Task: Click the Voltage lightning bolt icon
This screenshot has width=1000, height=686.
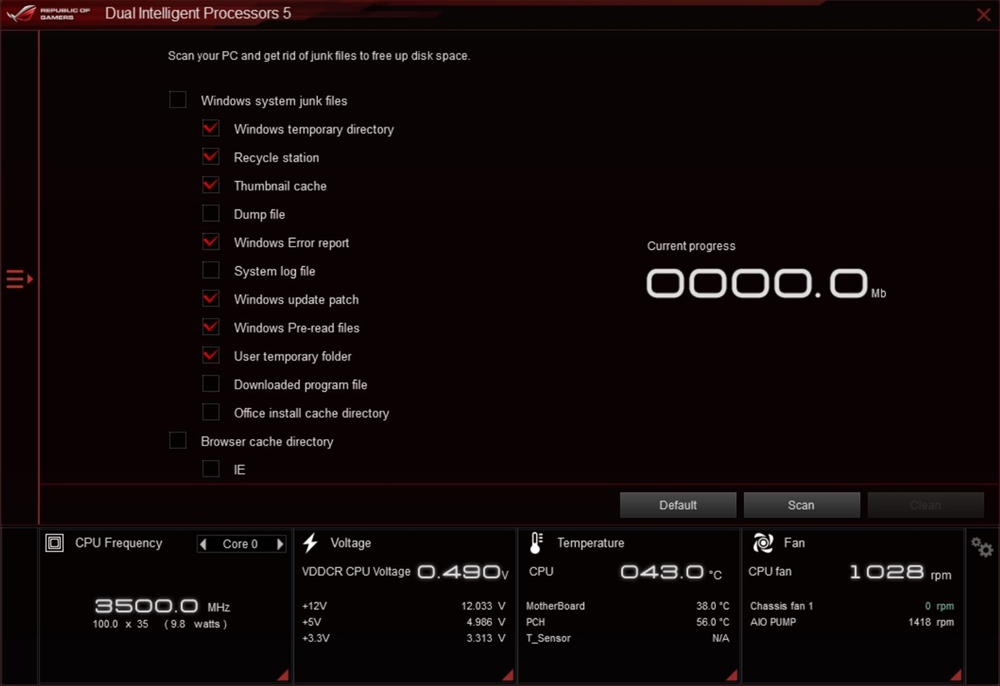Action: pos(310,543)
